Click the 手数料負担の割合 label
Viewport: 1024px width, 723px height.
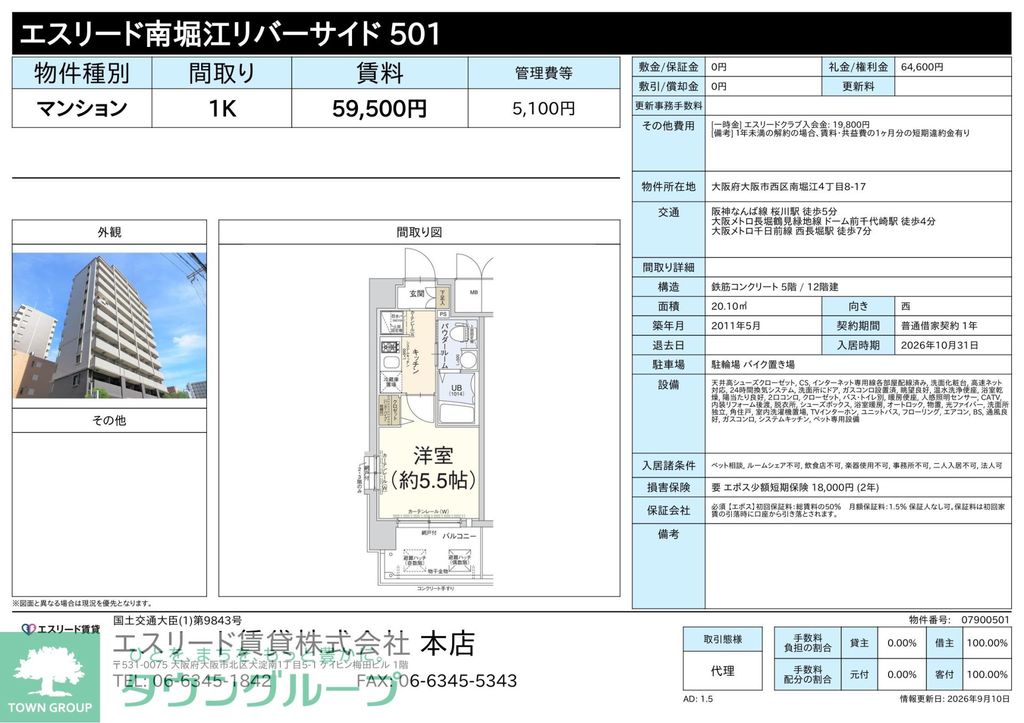808,643
